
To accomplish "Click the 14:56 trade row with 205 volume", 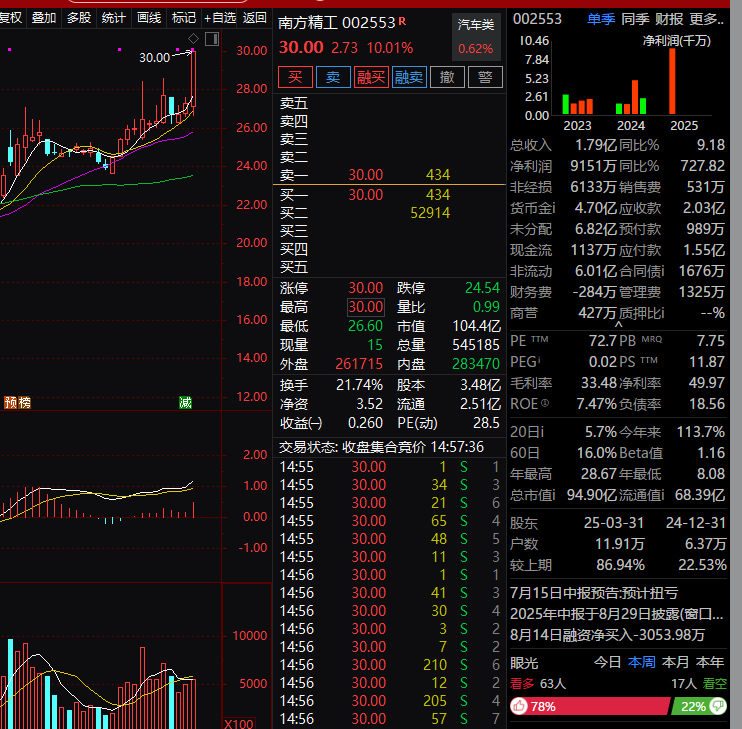I will 389,701.
